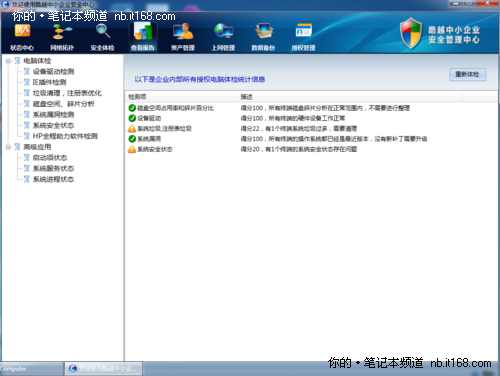
Task: Sort by the 描述 column header
Action: [x=350, y=97]
